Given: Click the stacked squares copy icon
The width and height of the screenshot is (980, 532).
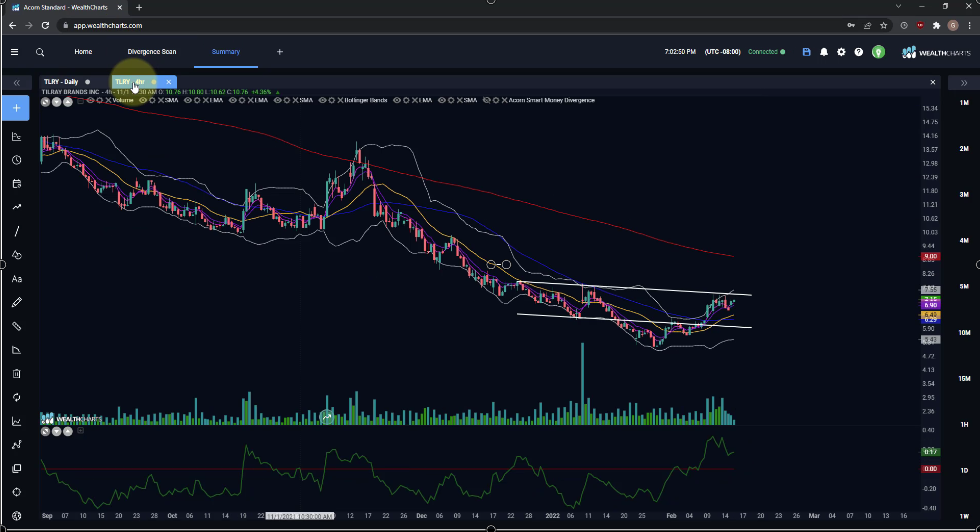Looking at the screenshot, I should [x=17, y=468].
